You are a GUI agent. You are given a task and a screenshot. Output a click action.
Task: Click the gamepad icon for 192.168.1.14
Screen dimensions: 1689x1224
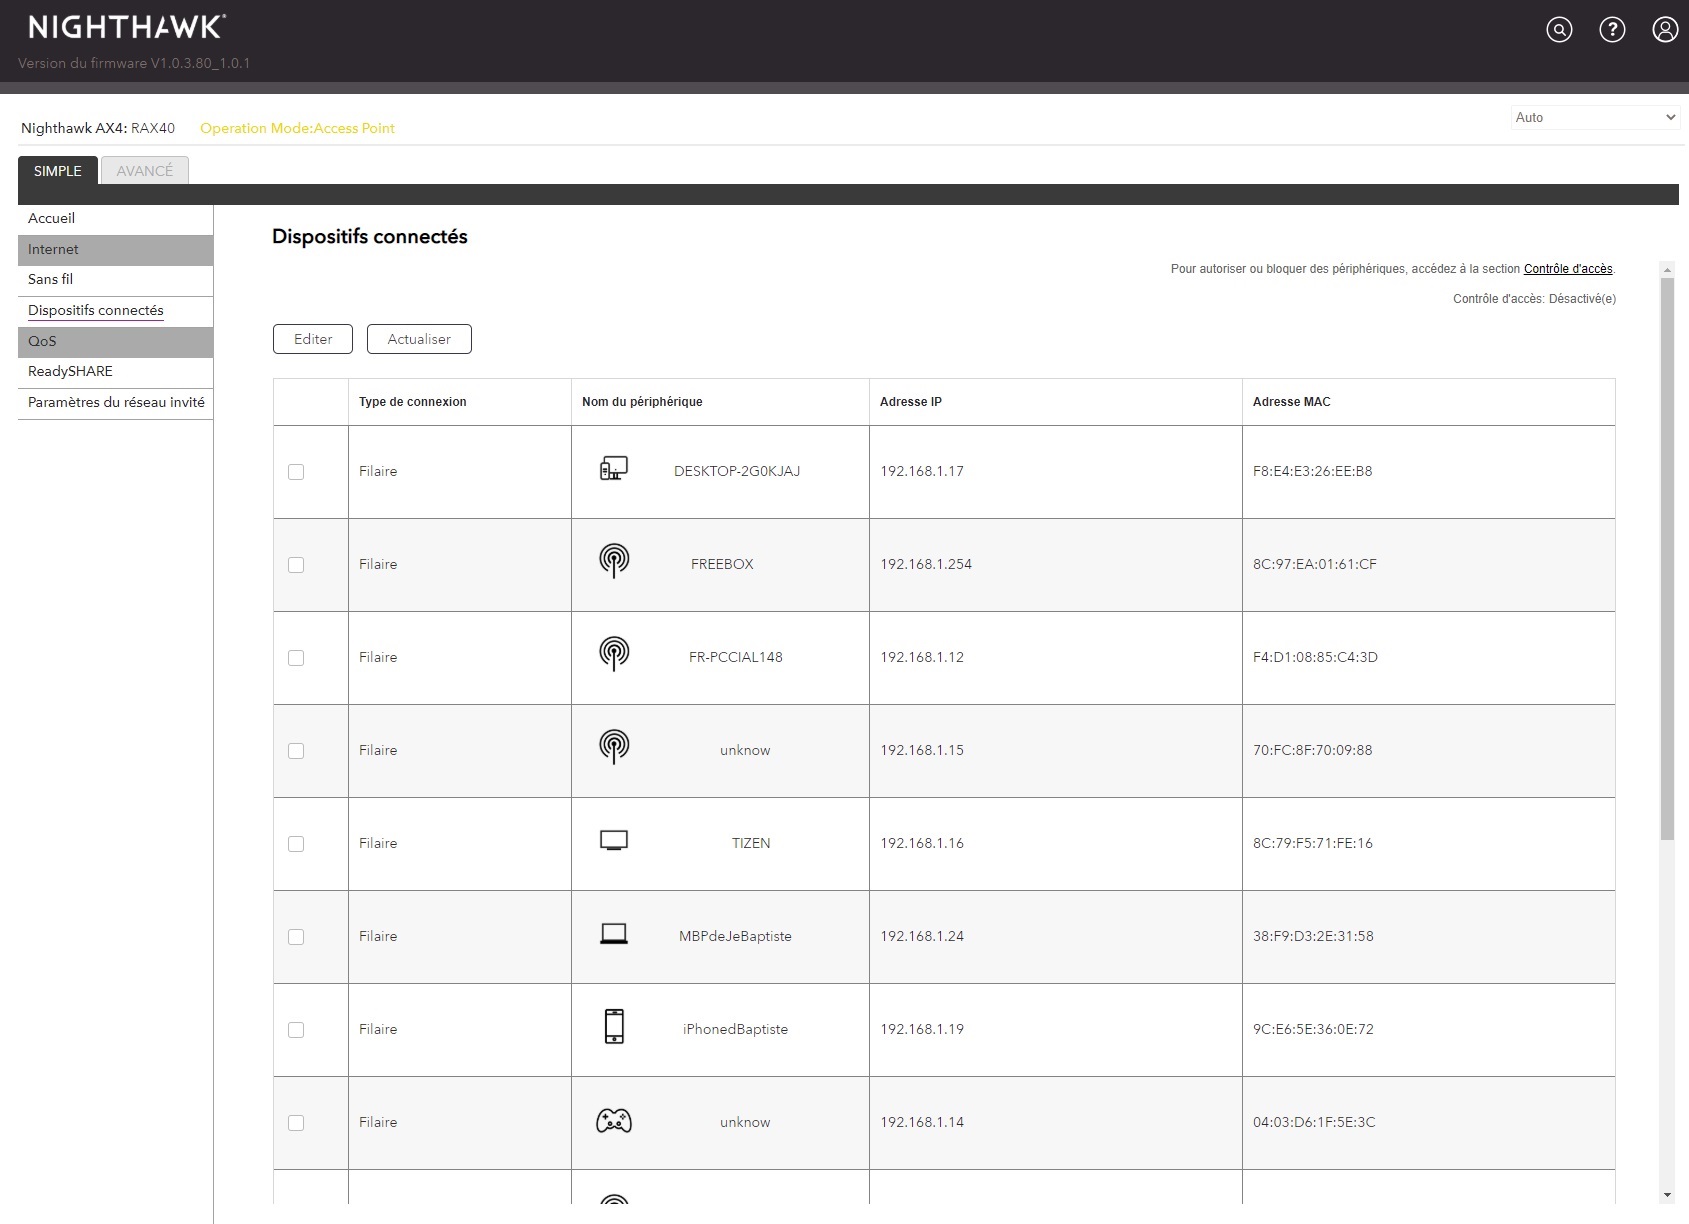(x=614, y=1121)
